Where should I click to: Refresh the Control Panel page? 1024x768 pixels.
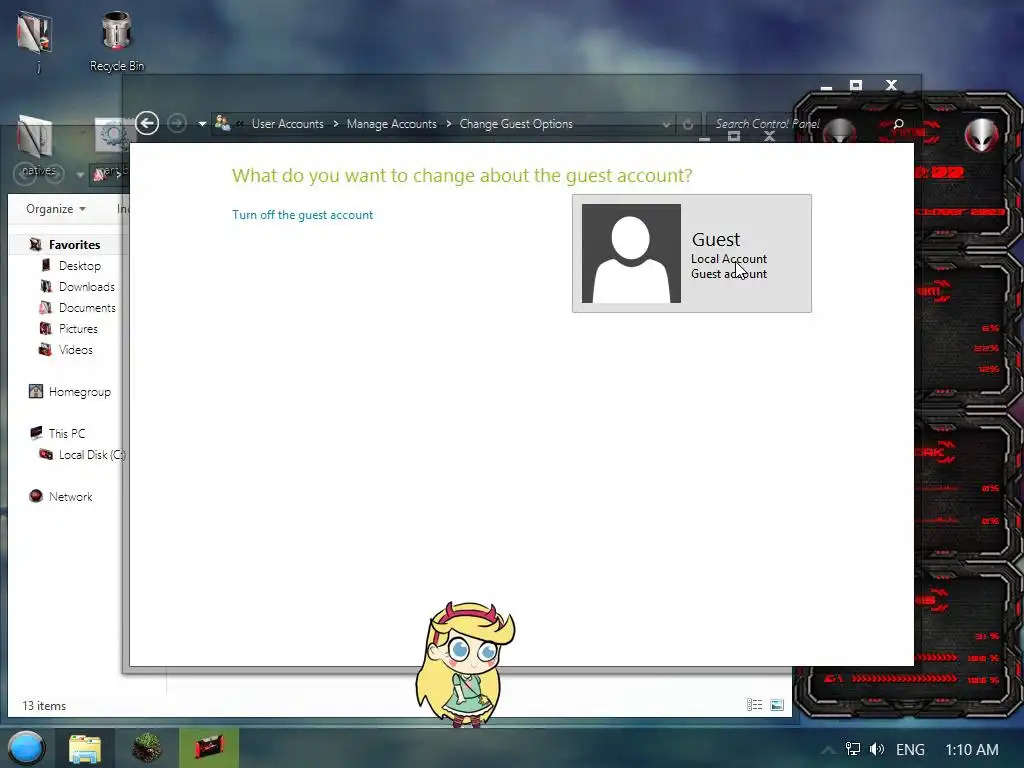tap(688, 123)
